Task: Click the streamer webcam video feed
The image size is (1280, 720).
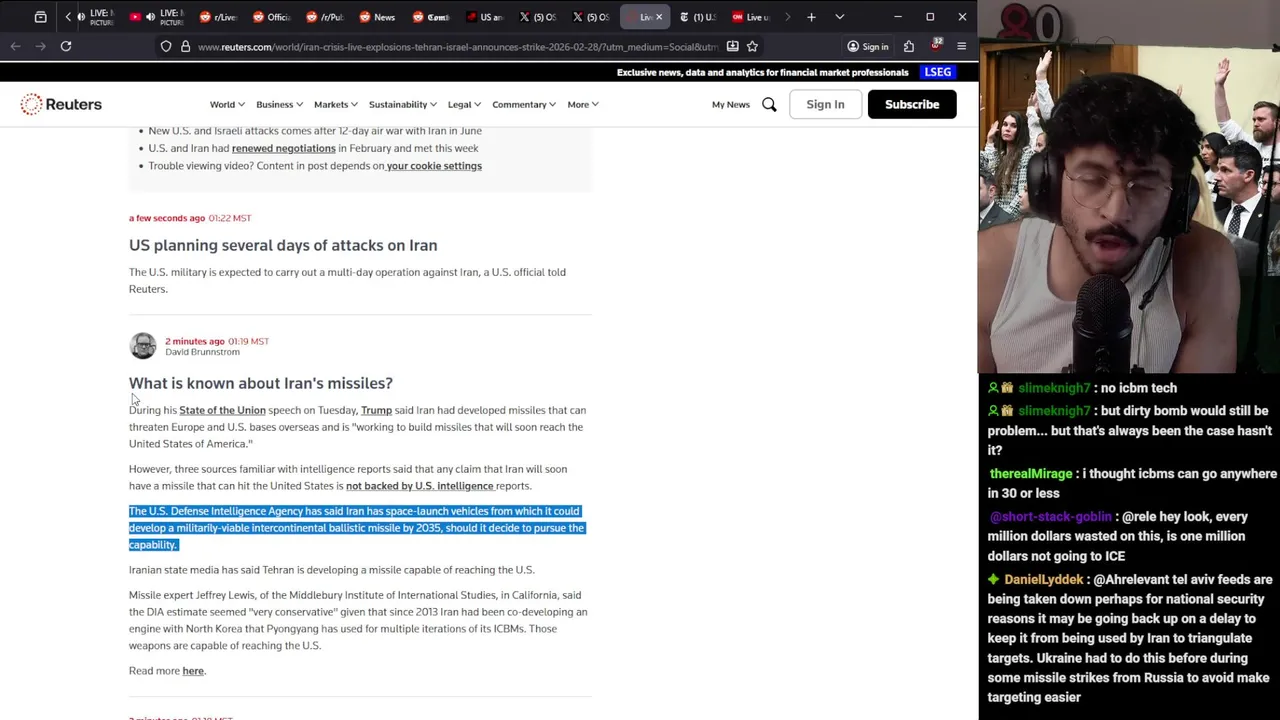Action: 1129,187
